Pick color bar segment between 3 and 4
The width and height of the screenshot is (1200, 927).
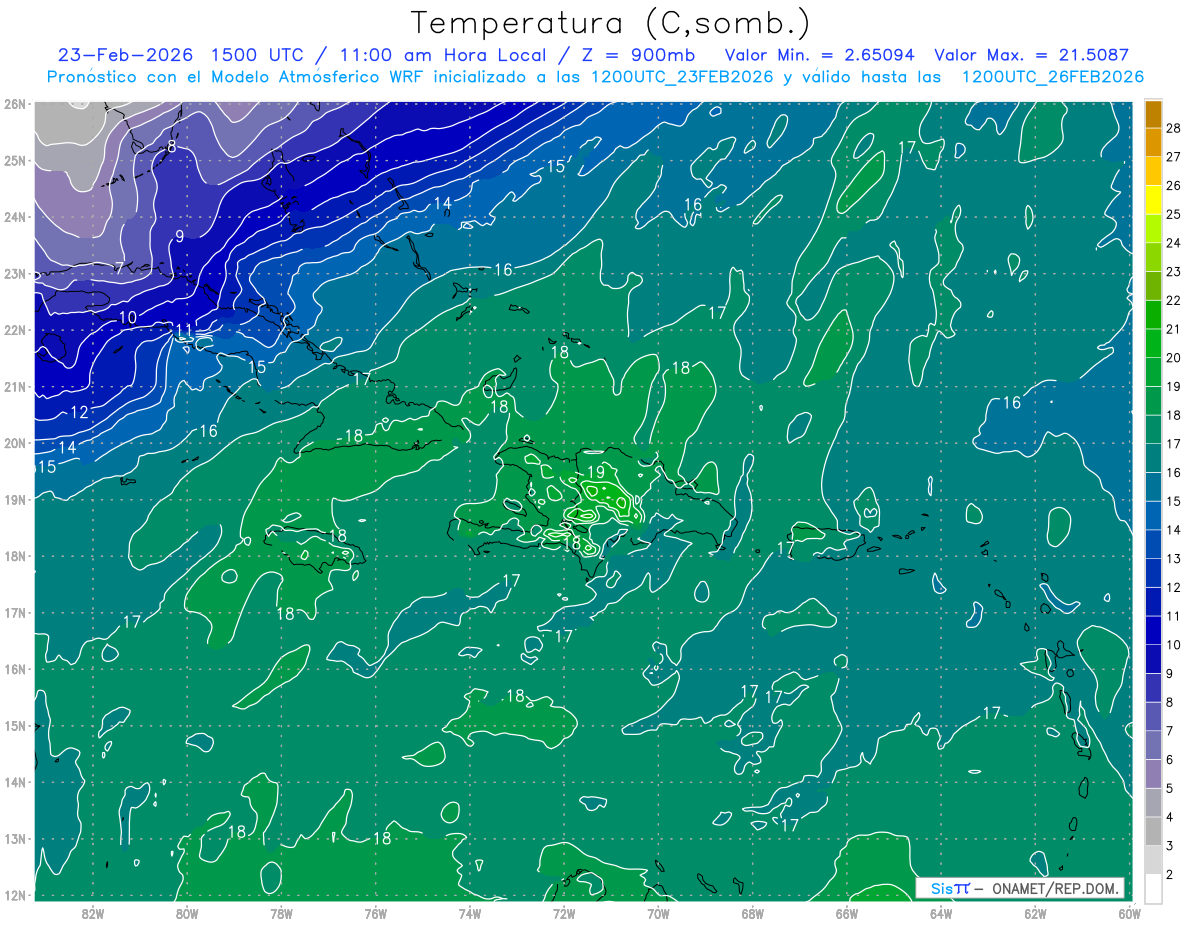point(1153,831)
